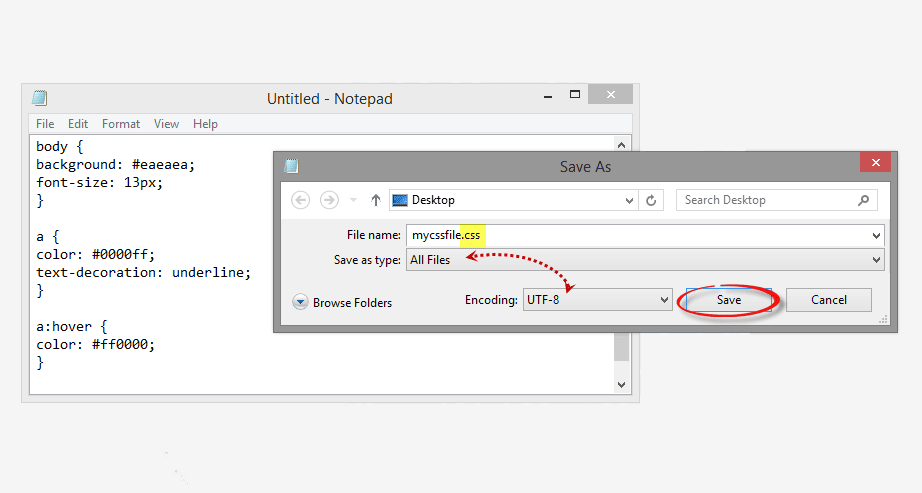Click the 'text-decoration: underline;' line
The height and width of the screenshot is (493, 922).
tap(143, 273)
